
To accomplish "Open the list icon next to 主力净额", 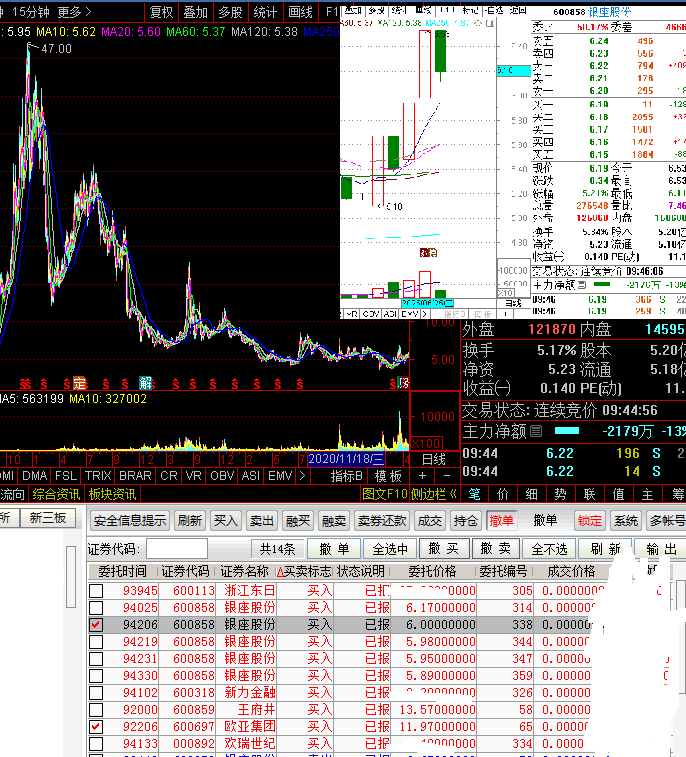I will [536, 431].
